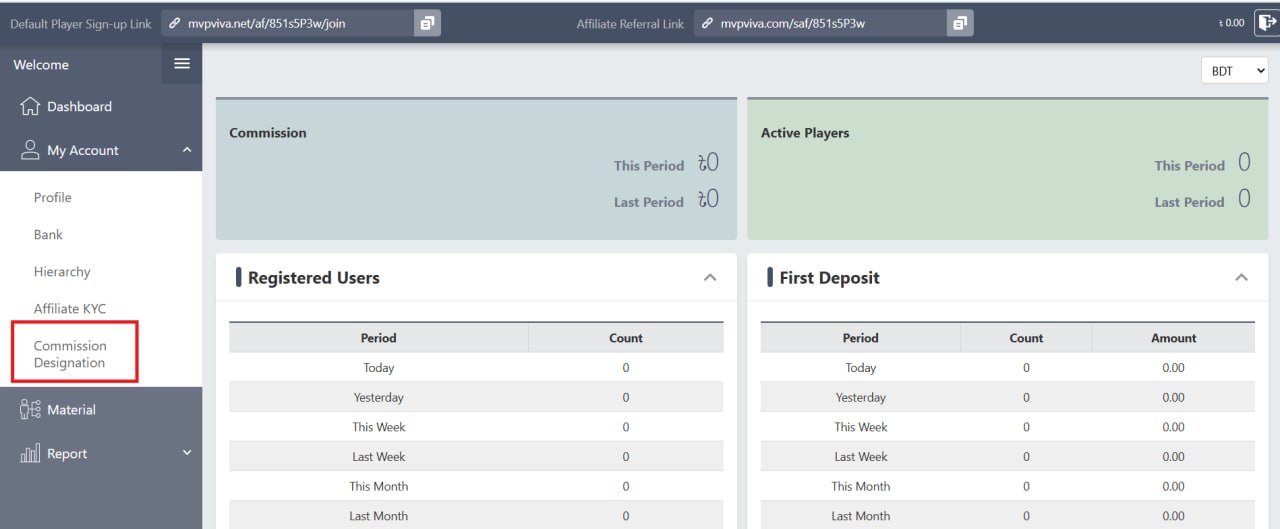The image size is (1280, 529).
Task: Collapse the First Deposit panel
Action: pyautogui.click(x=1241, y=278)
